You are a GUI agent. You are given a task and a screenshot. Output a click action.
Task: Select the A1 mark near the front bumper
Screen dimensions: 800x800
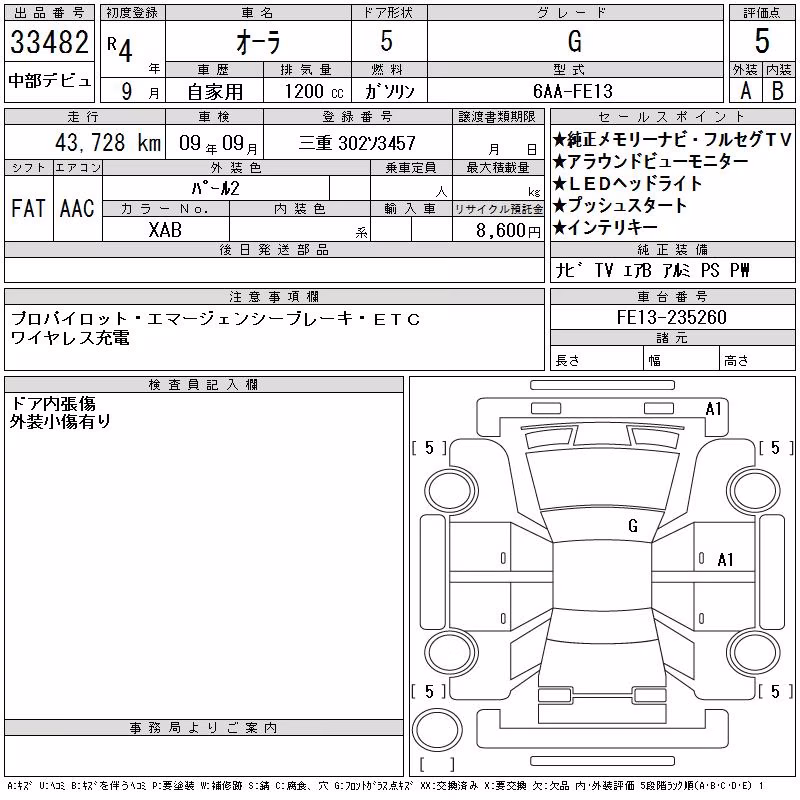713,409
